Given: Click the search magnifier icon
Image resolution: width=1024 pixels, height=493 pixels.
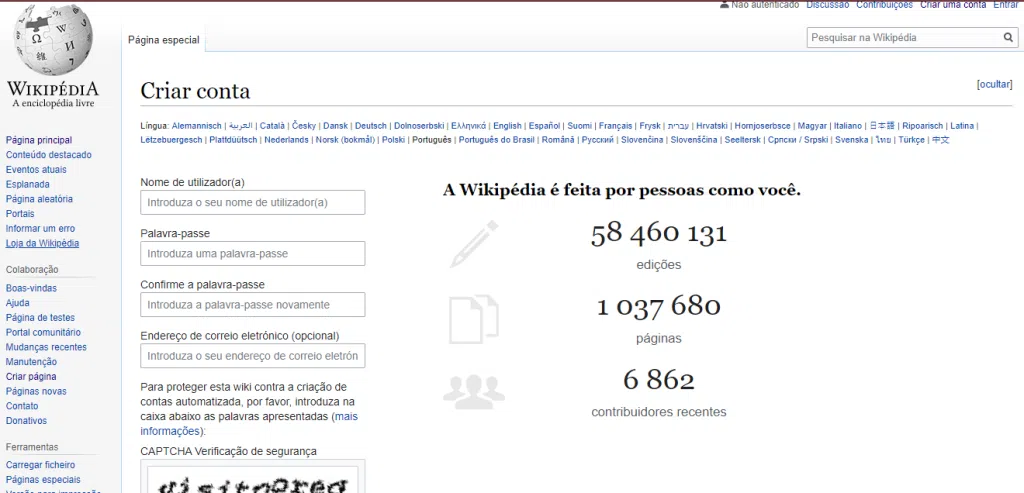Looking at the screenshot, I should point(1008,38).
